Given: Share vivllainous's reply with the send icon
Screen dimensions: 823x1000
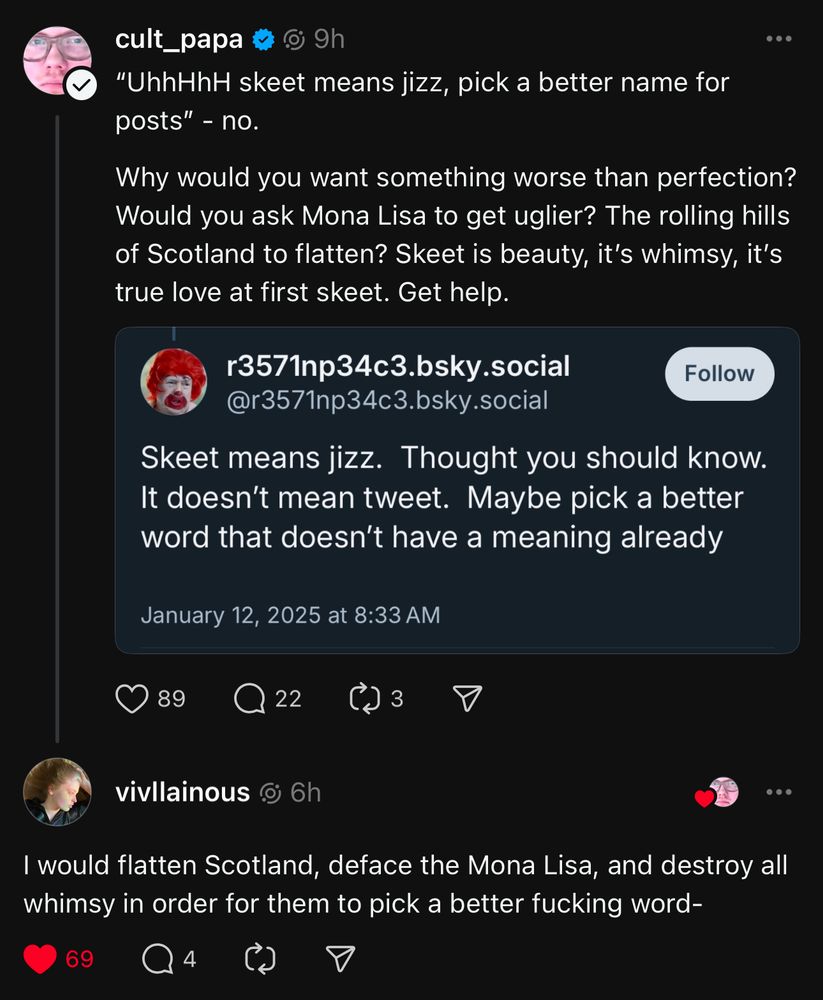Looking at the screenshot, I should click(x=339, y=958).
